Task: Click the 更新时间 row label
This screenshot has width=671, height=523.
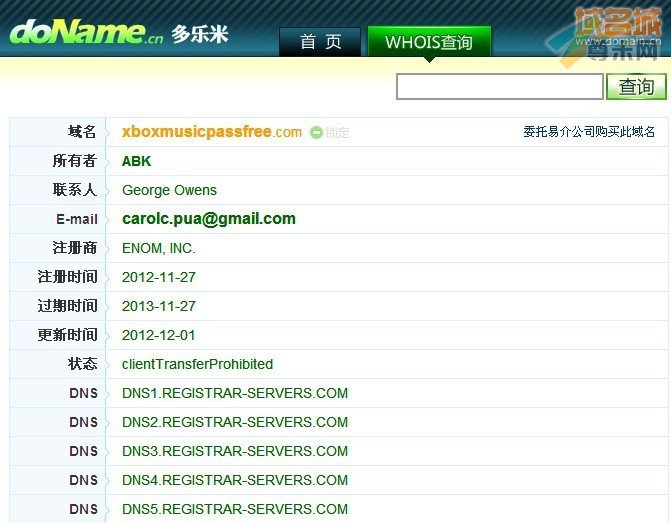Action: 67,335
